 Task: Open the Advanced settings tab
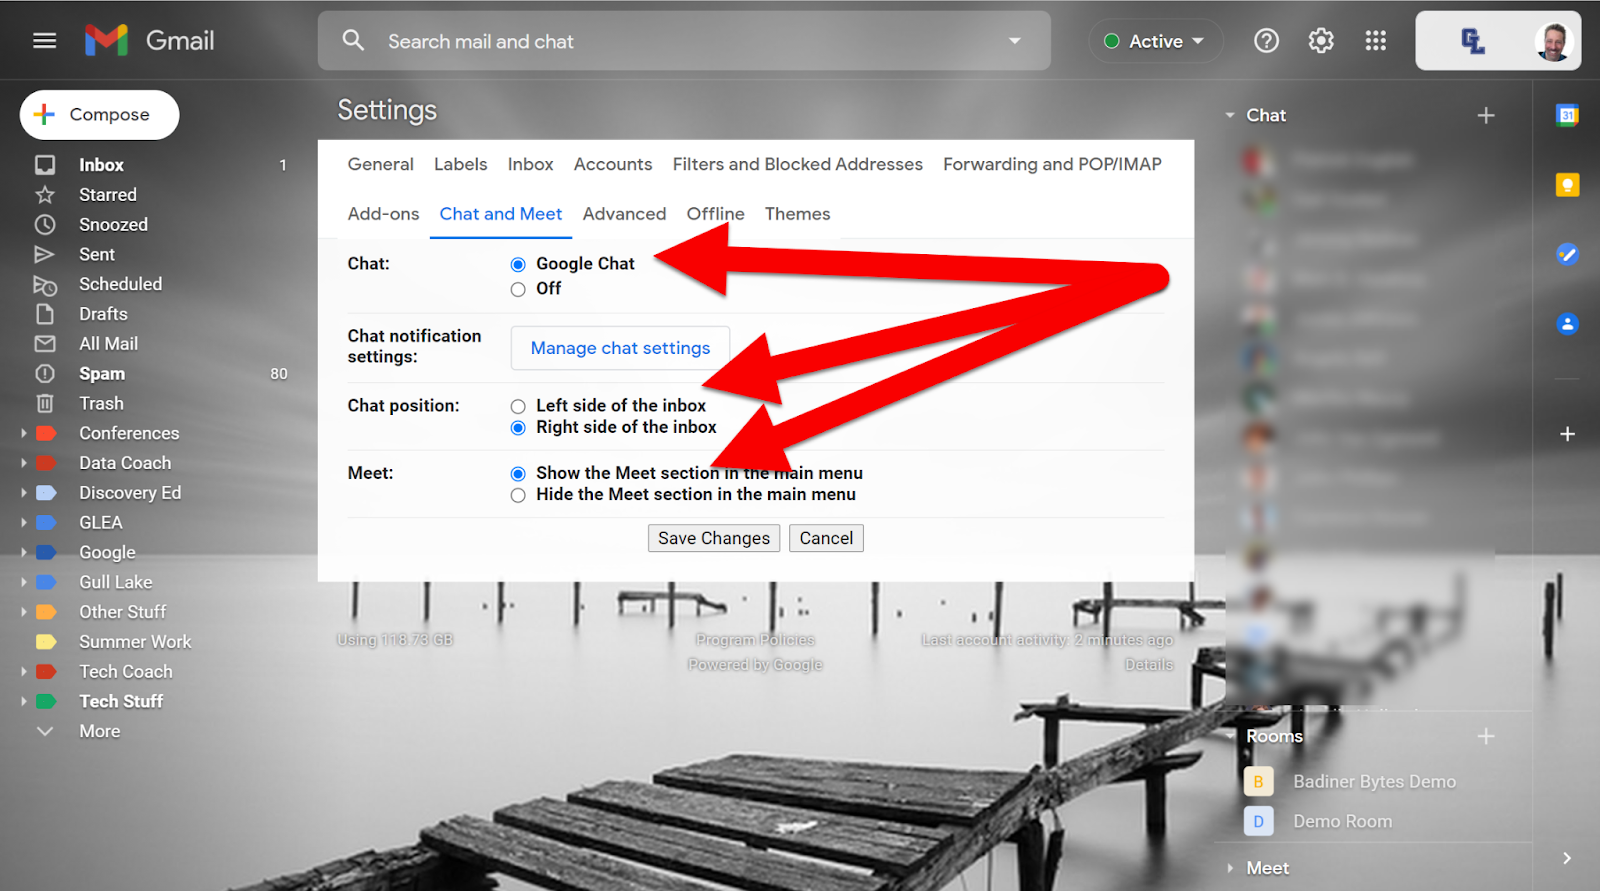pyautogui.click(x=624, y=214)
